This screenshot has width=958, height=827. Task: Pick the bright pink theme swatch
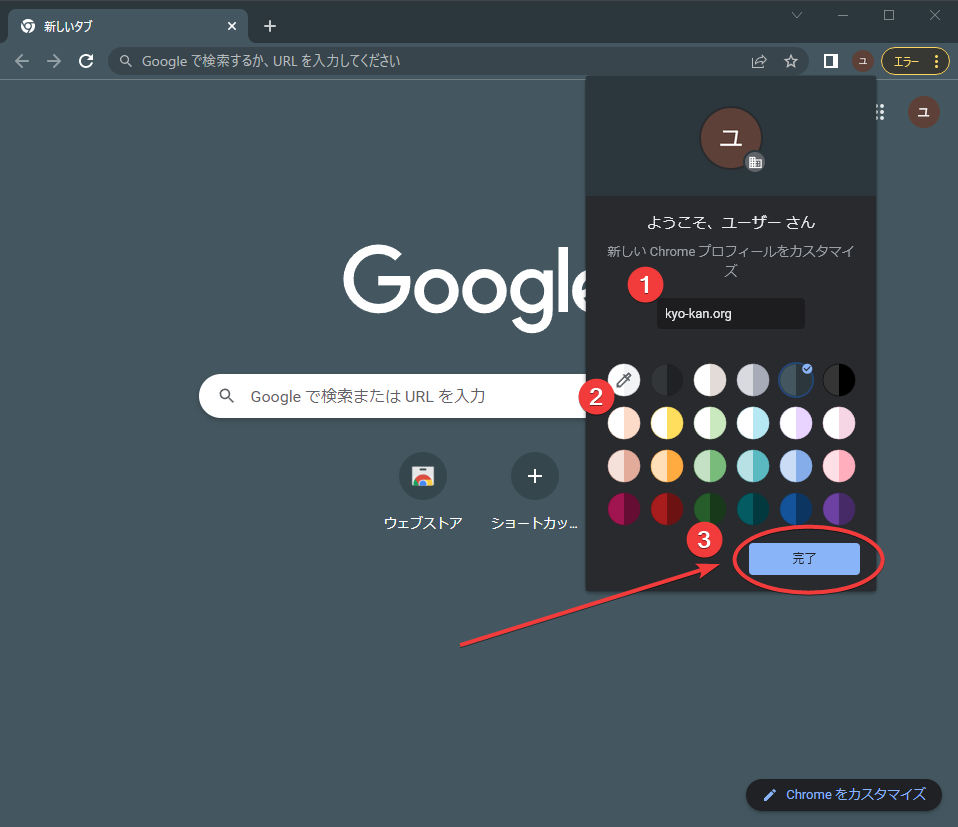pos(839,466)
